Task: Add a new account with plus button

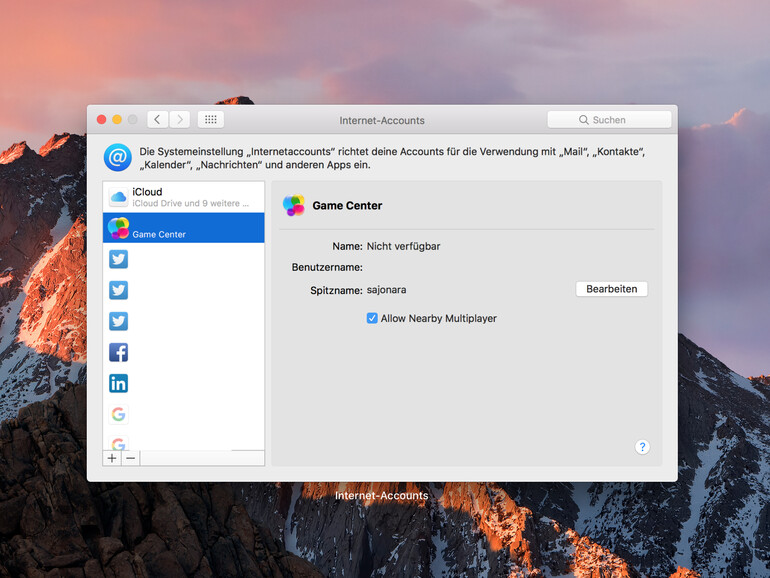Action: (x=112, y=458)
